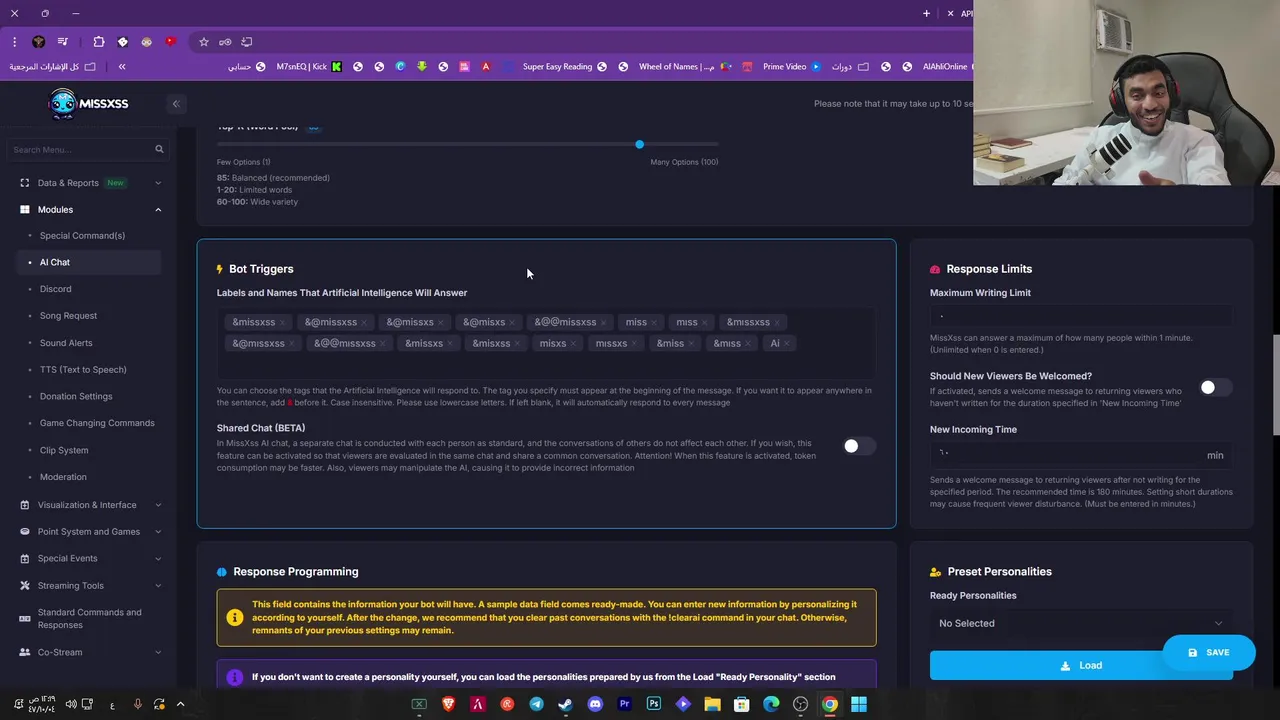Expand the Co-Stream section
The width and height of the screenshot is (1280, 720).
click(90, 652)
